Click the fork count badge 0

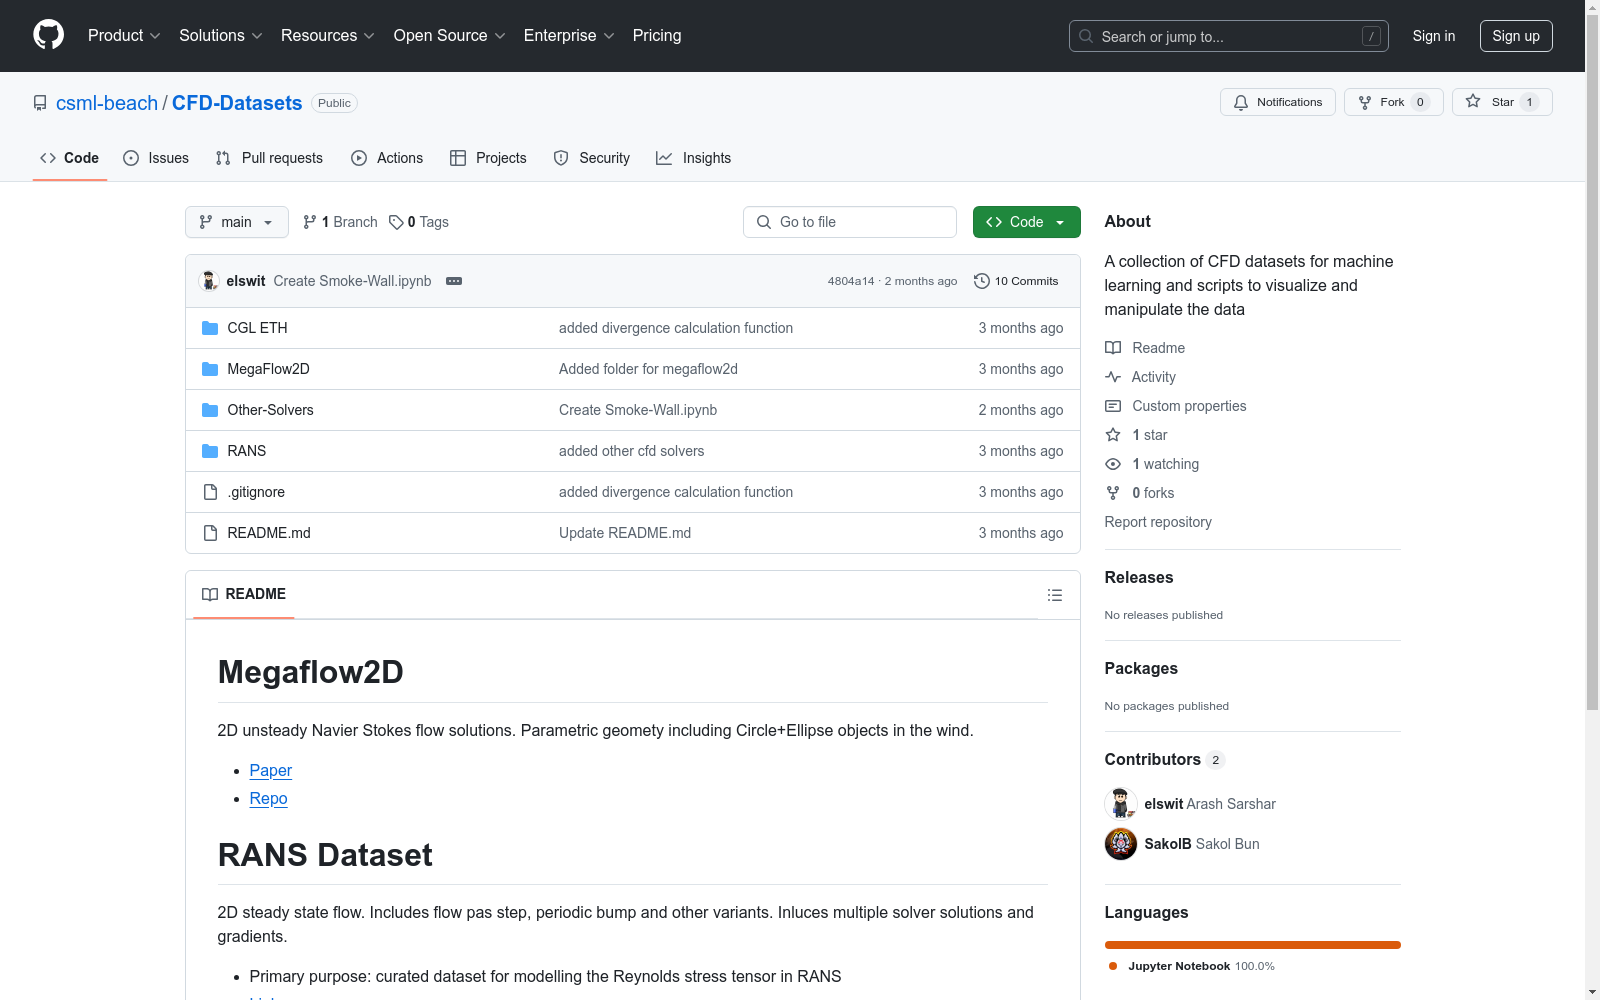coord(1420,102)
